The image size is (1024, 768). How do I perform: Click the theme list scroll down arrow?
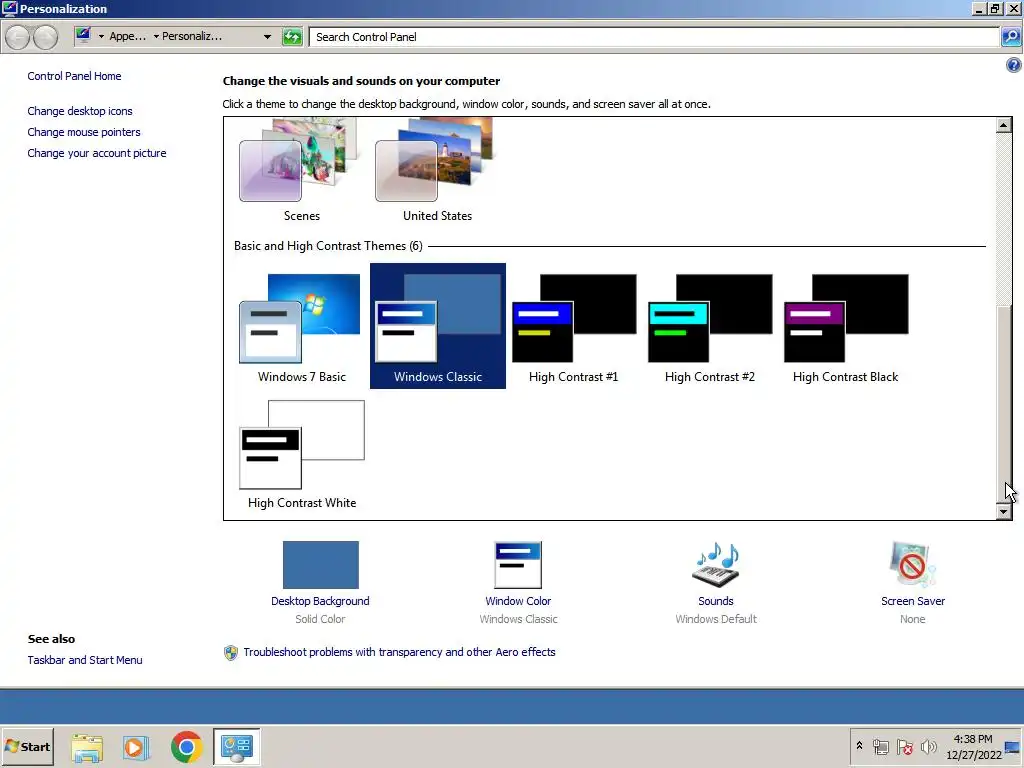pos(1004,512)
